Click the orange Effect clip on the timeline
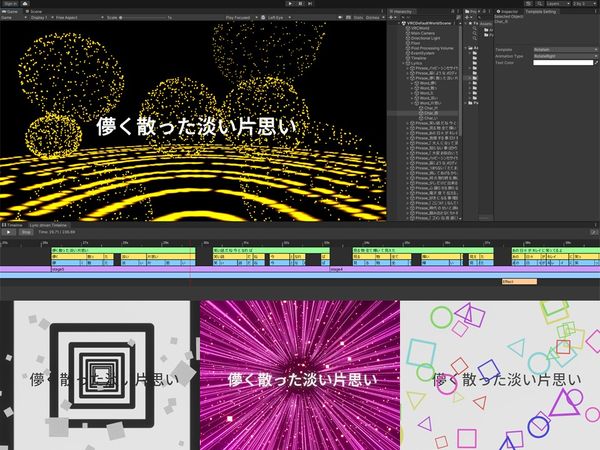 (x=519, y=282)
